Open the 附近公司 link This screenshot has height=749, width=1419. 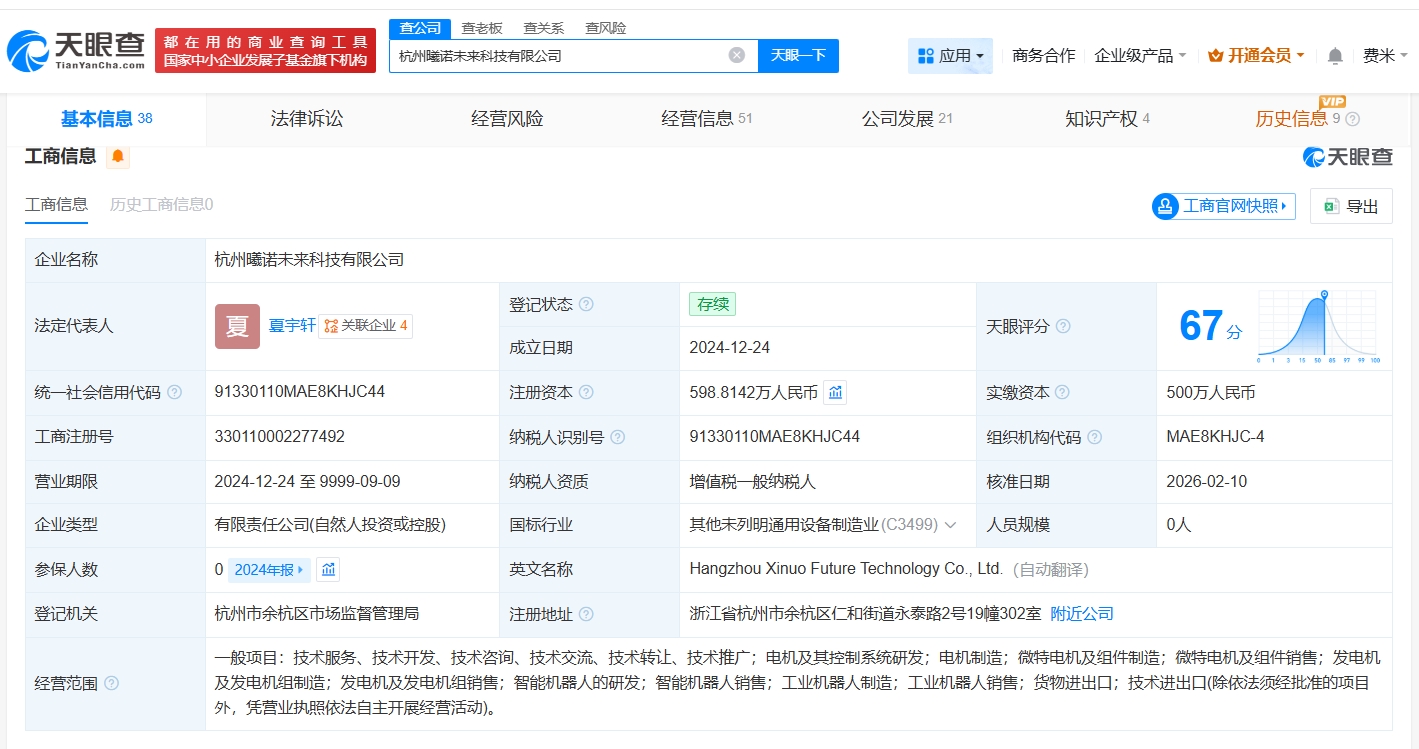coord(1081,613)
